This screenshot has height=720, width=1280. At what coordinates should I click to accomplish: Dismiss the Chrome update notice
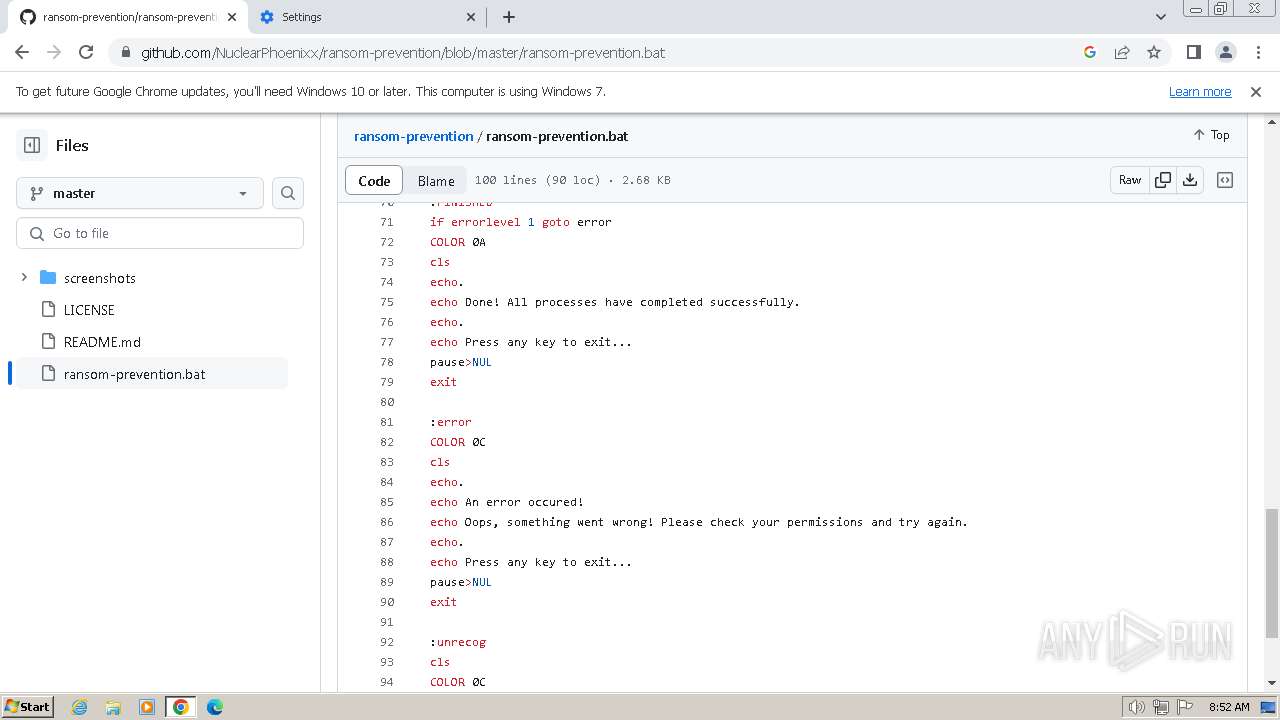[1256, 91]
